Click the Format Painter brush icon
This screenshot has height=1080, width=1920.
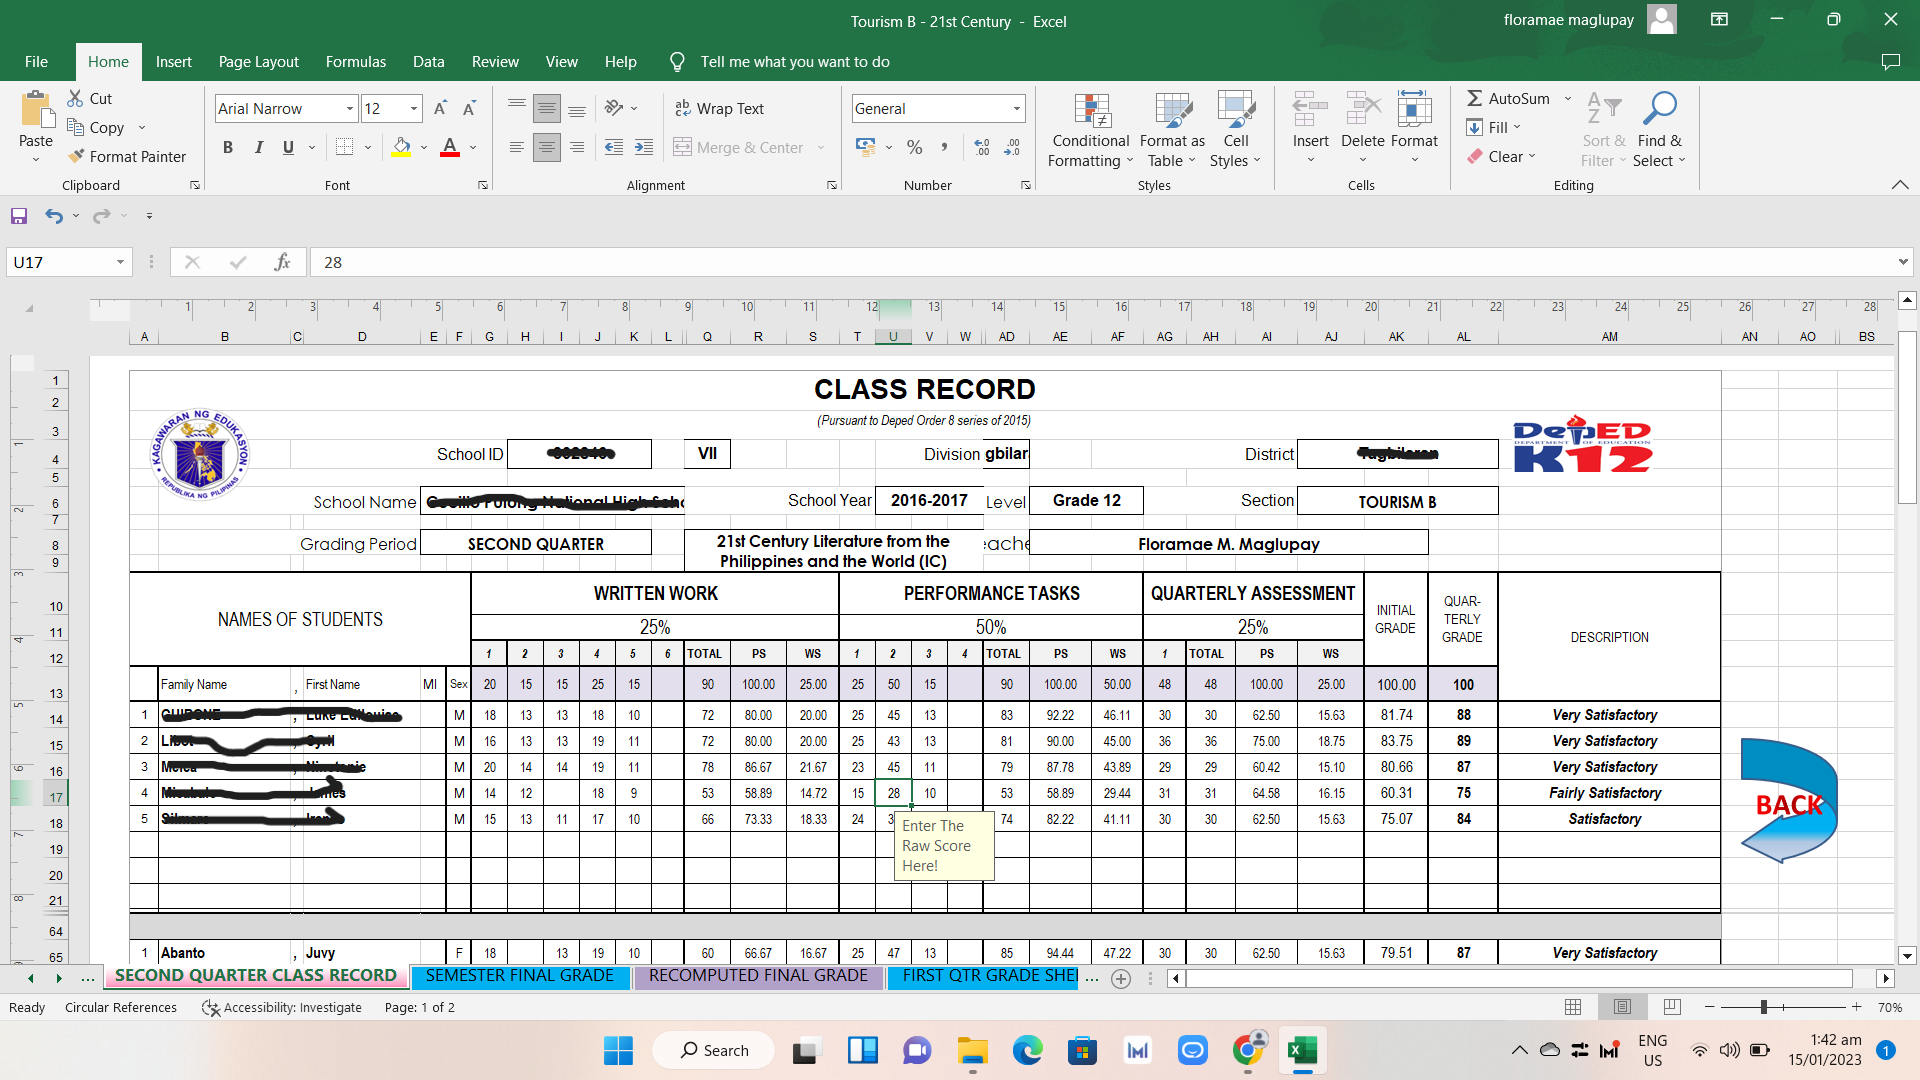[x=76, y=156]
